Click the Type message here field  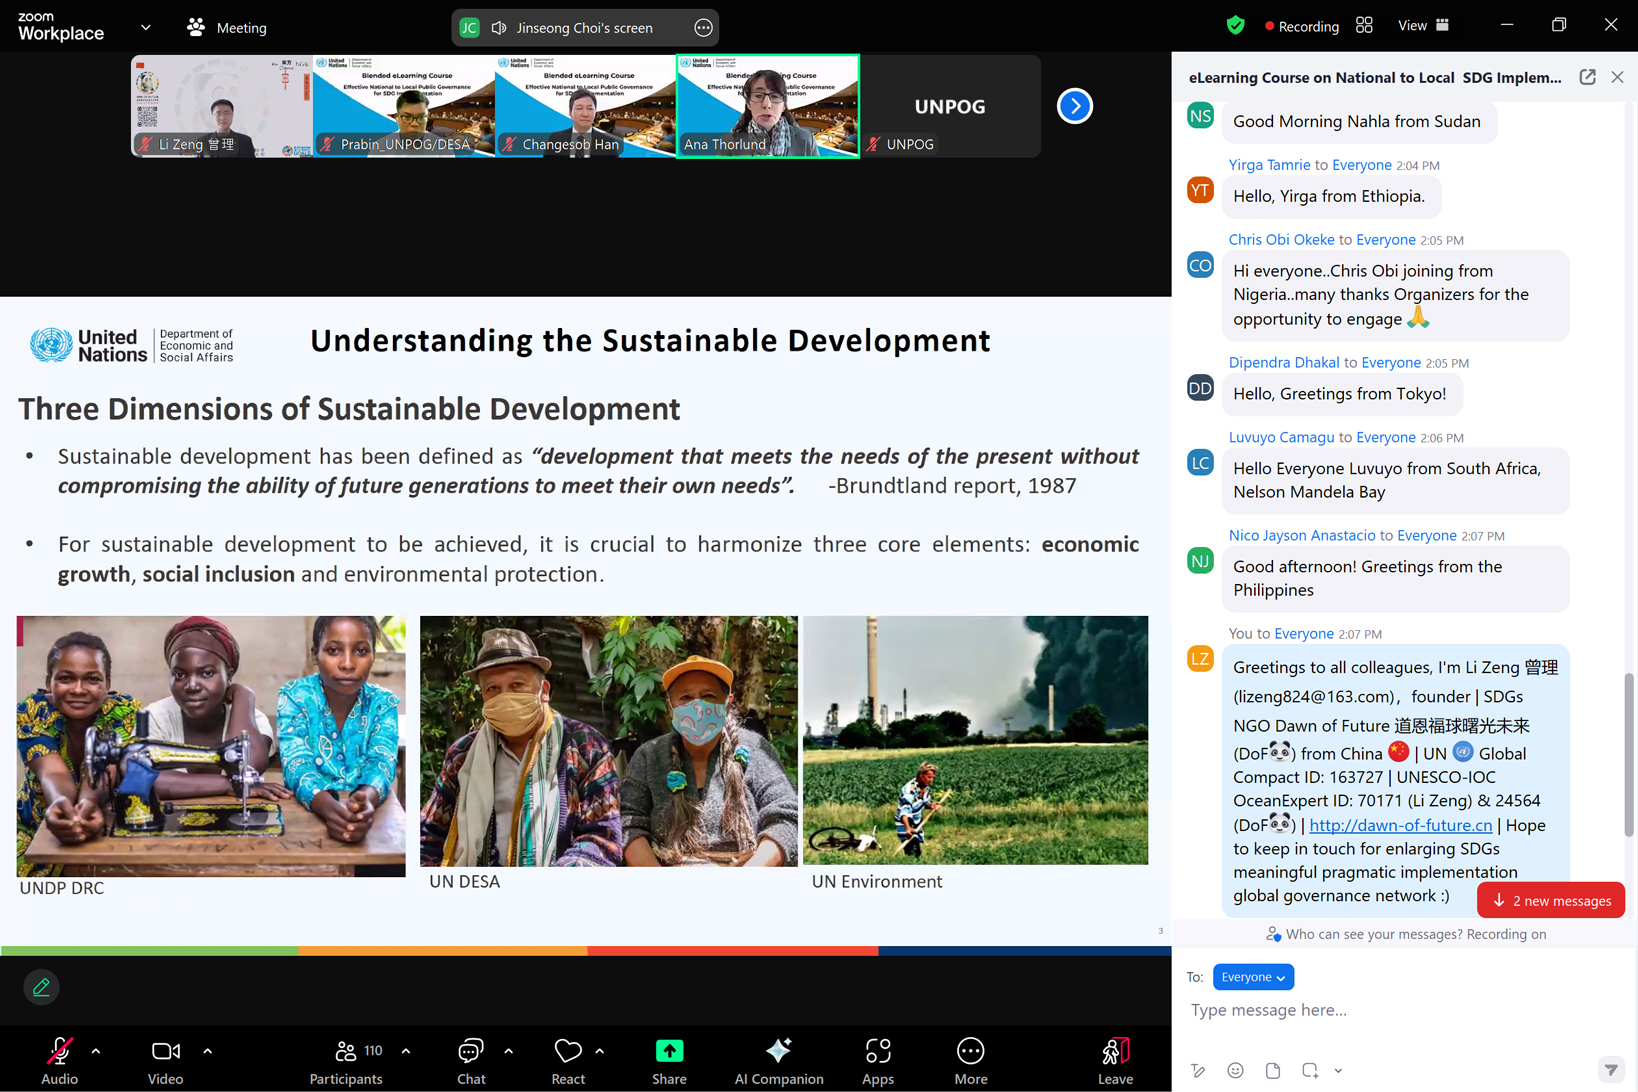click(1400, 1010)
